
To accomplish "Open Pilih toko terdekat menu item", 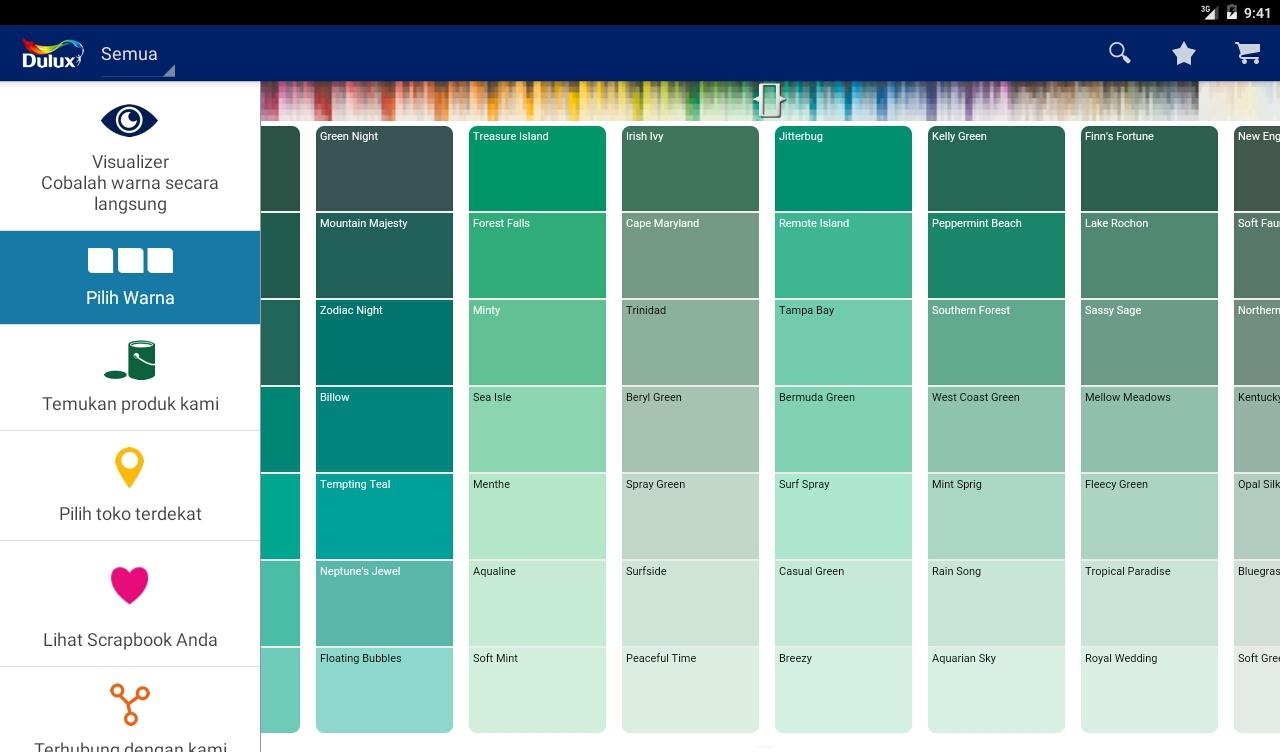I will (x=130, y=486).
